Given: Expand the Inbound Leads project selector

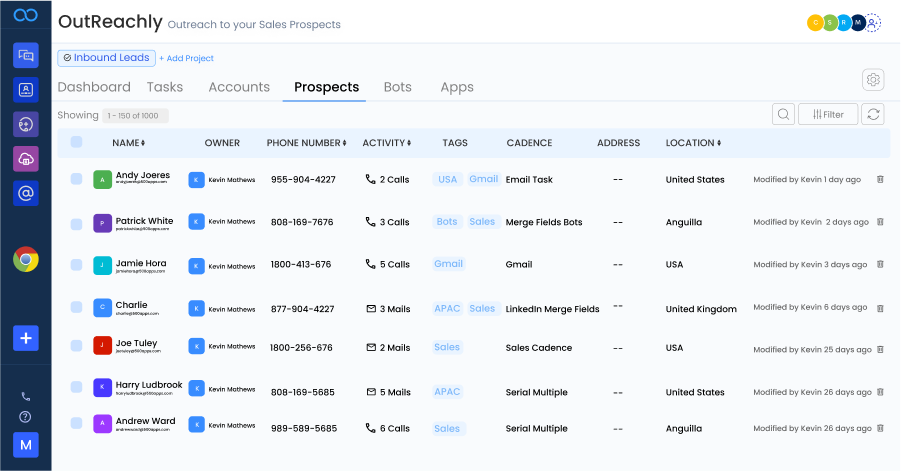Looking at the screenshot, I should pyautogui.click(x=106, y=58).
